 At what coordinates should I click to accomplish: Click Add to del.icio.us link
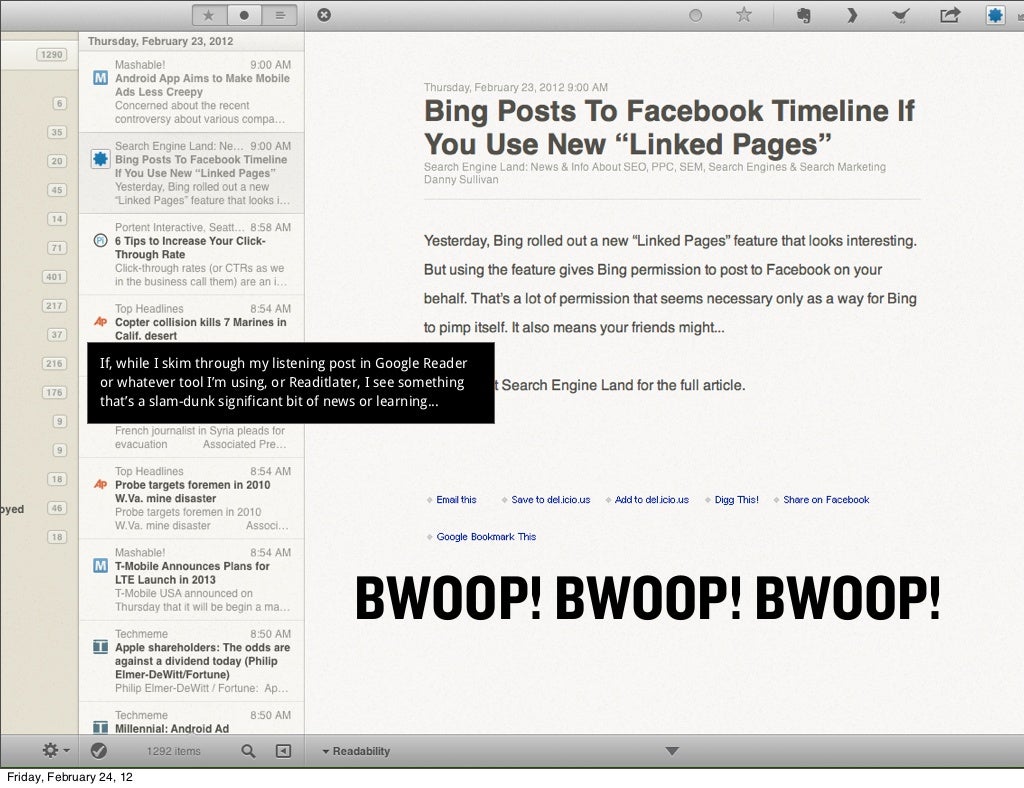652,499
